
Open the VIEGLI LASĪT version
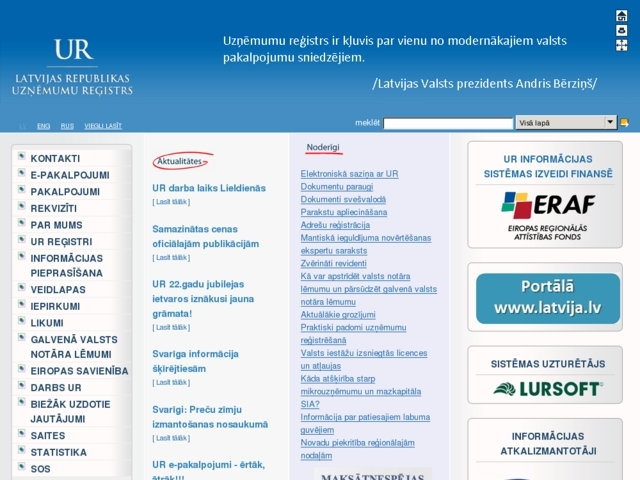coord(103,126)
